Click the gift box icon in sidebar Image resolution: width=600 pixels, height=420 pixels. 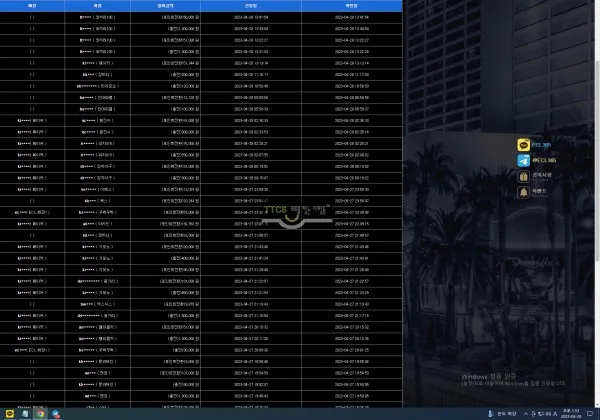(x=523, y=176)
